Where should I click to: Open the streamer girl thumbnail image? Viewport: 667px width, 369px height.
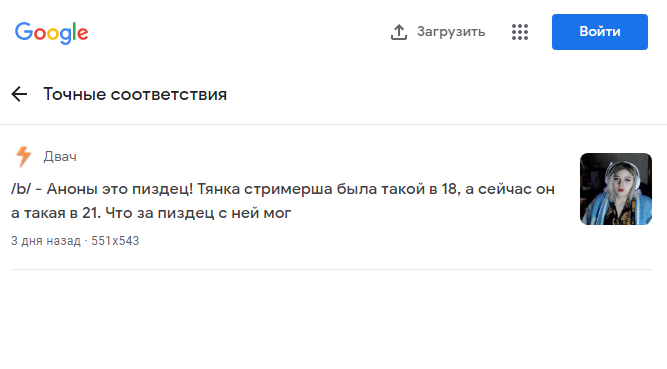tap(616, 189)
